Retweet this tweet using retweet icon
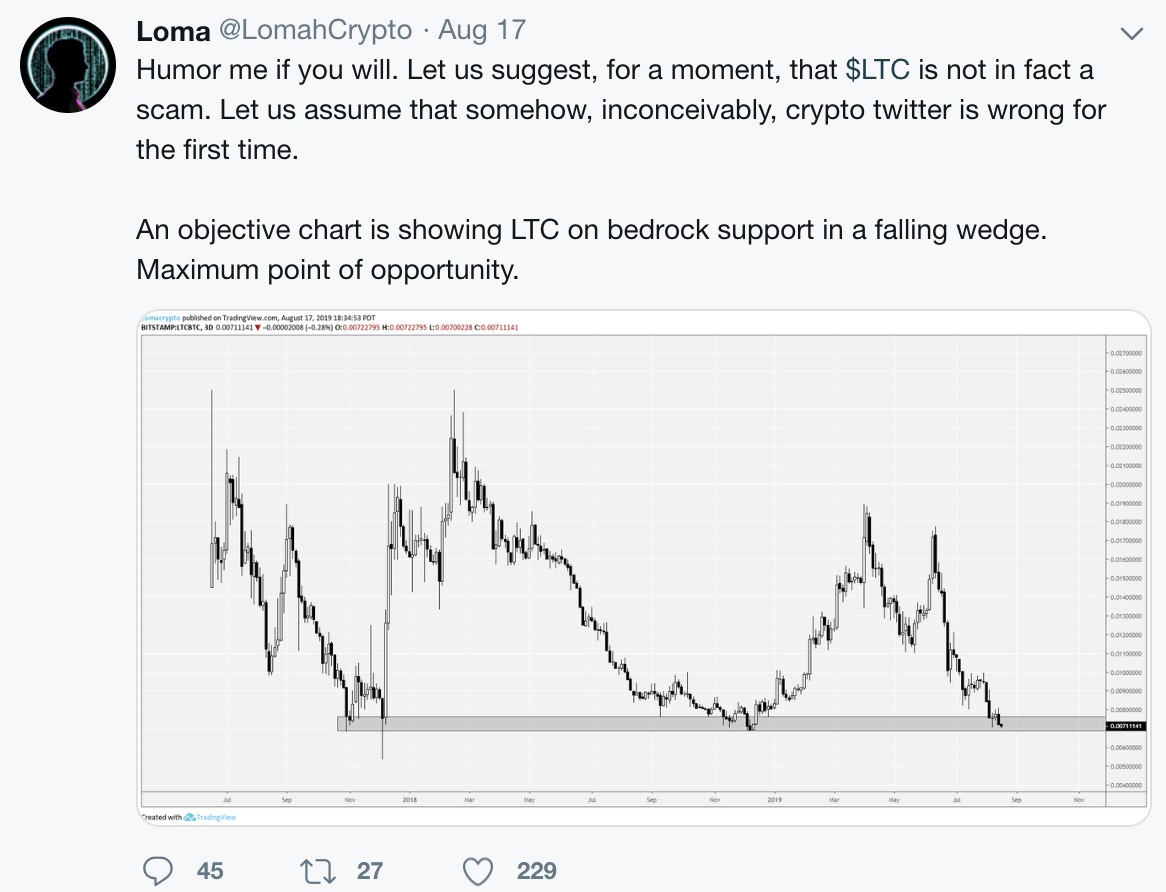This screenshot has height=892, width=1166. pyautogui.click(x=320, y=871)
